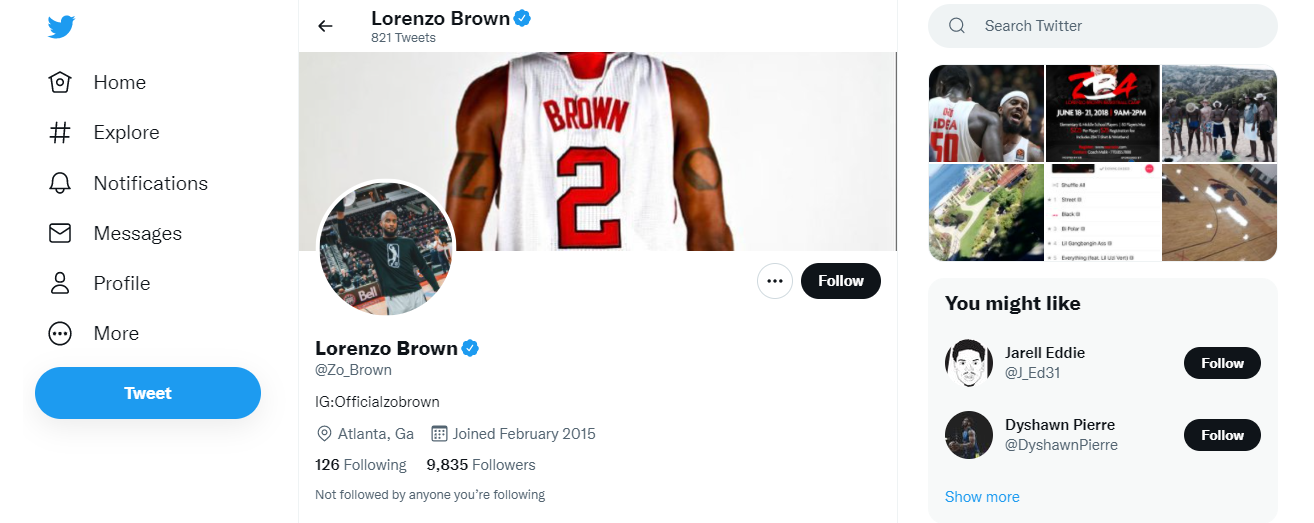The width and height of the screenshot is (1314, 523).
Task: Open Messages envelope icon
Action: (x=61, y=233)
